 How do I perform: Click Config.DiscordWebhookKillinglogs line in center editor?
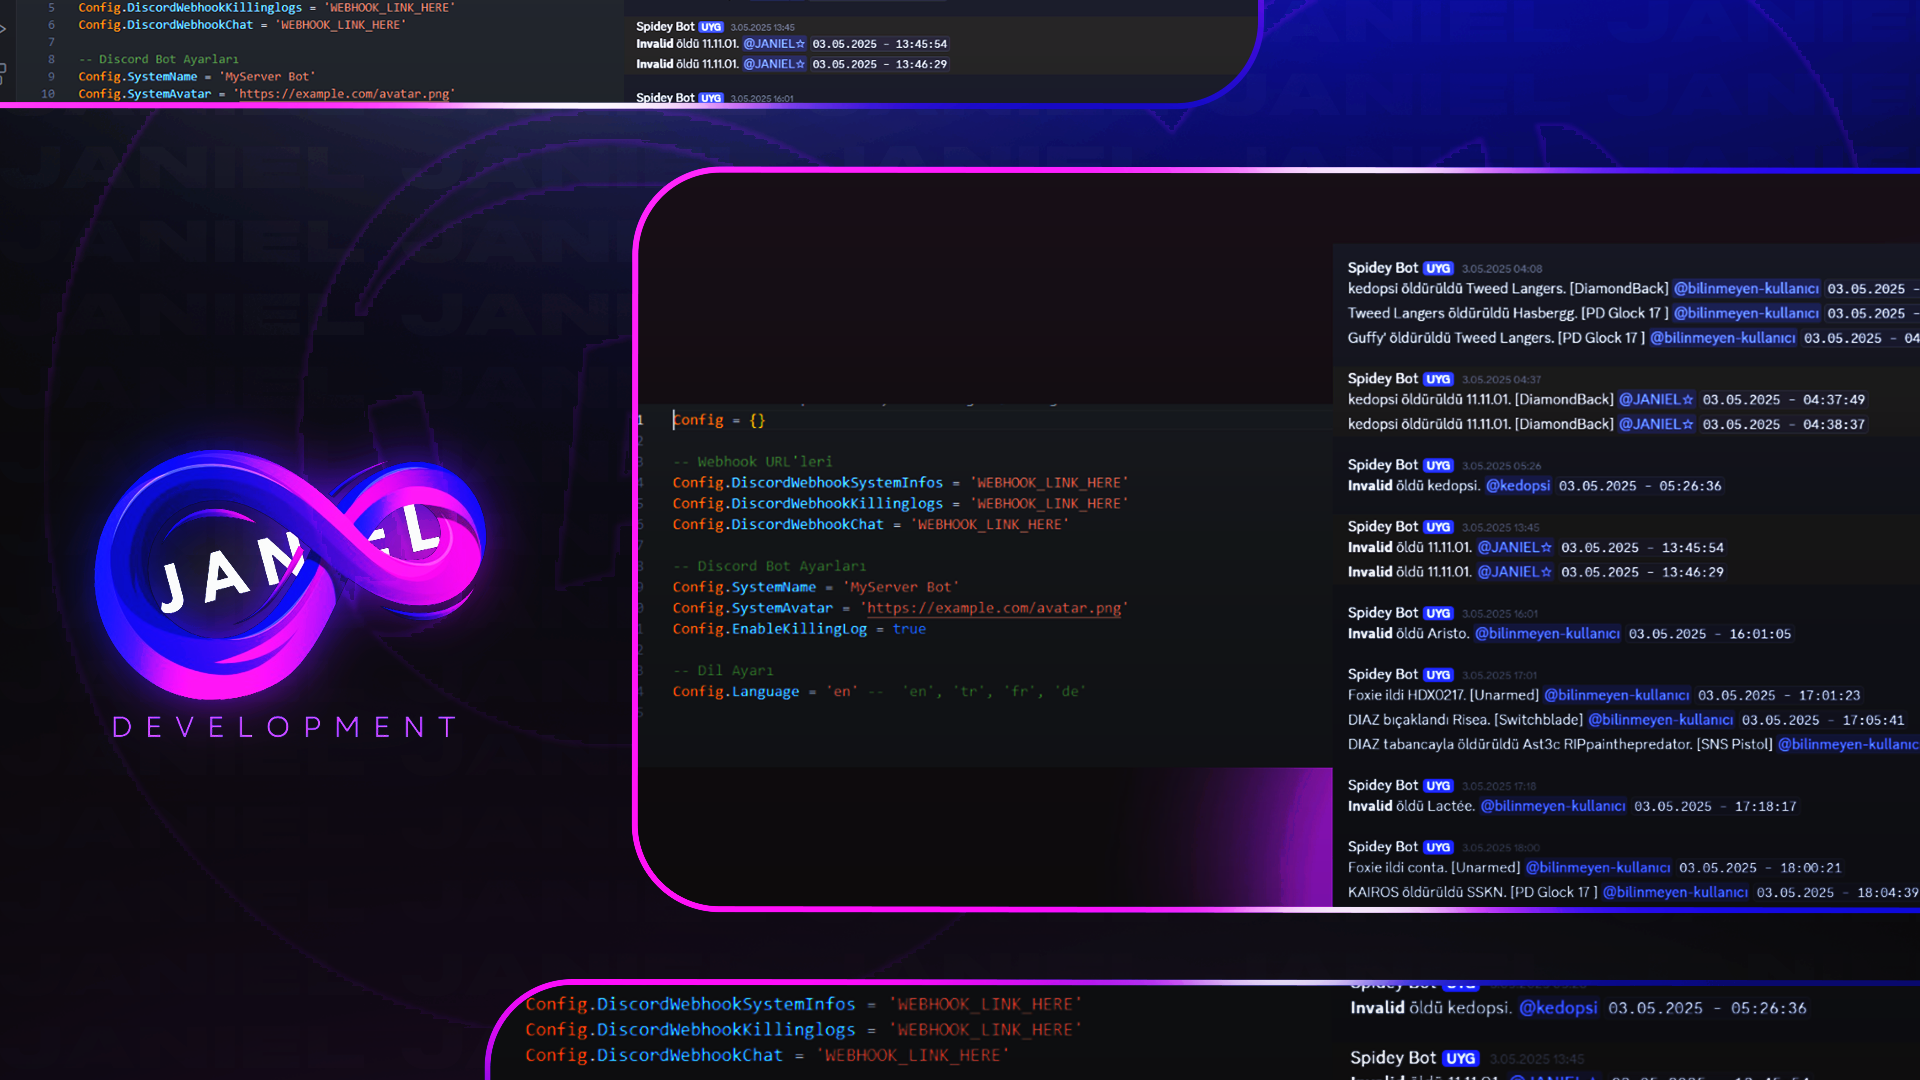(x=900, y=504)
